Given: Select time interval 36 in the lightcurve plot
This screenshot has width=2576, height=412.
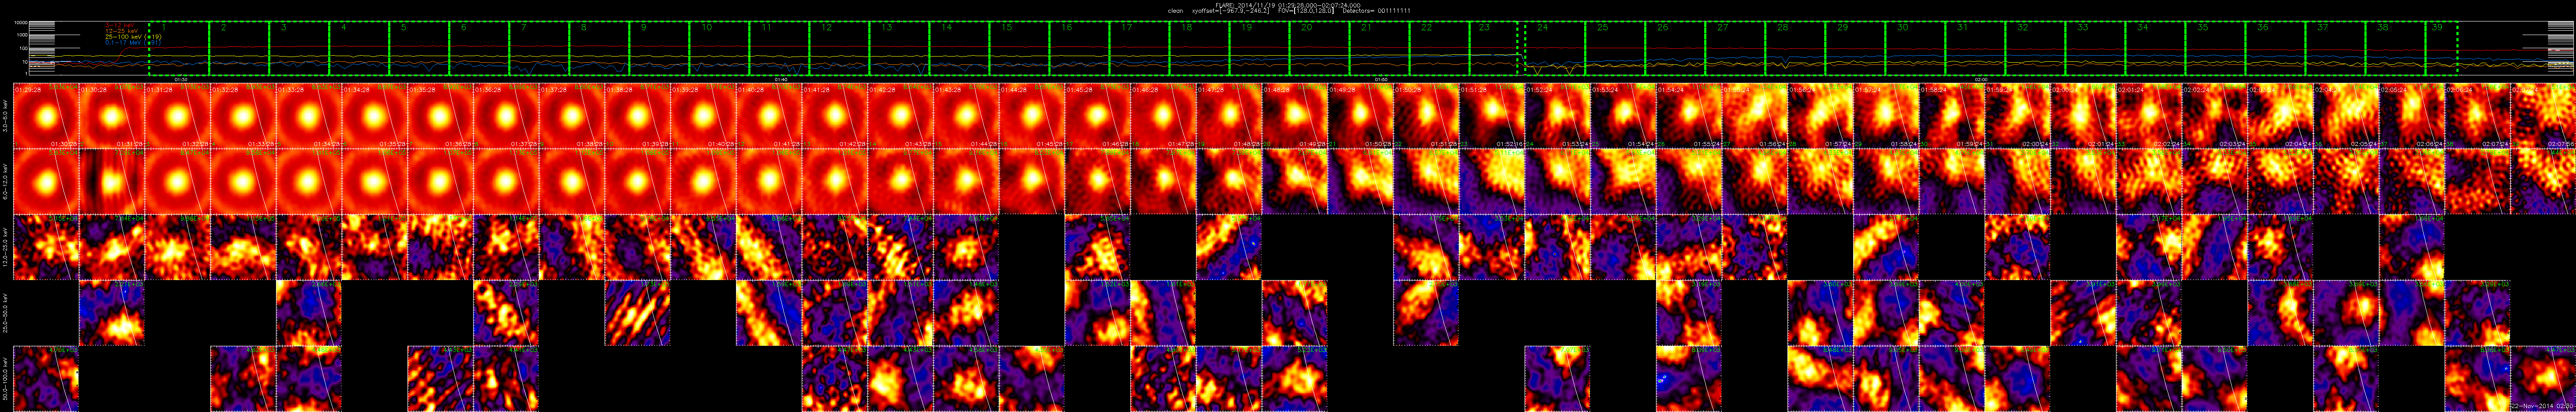Looking at the screenshot, I should pyautogui.click(x=2275, y=48).
